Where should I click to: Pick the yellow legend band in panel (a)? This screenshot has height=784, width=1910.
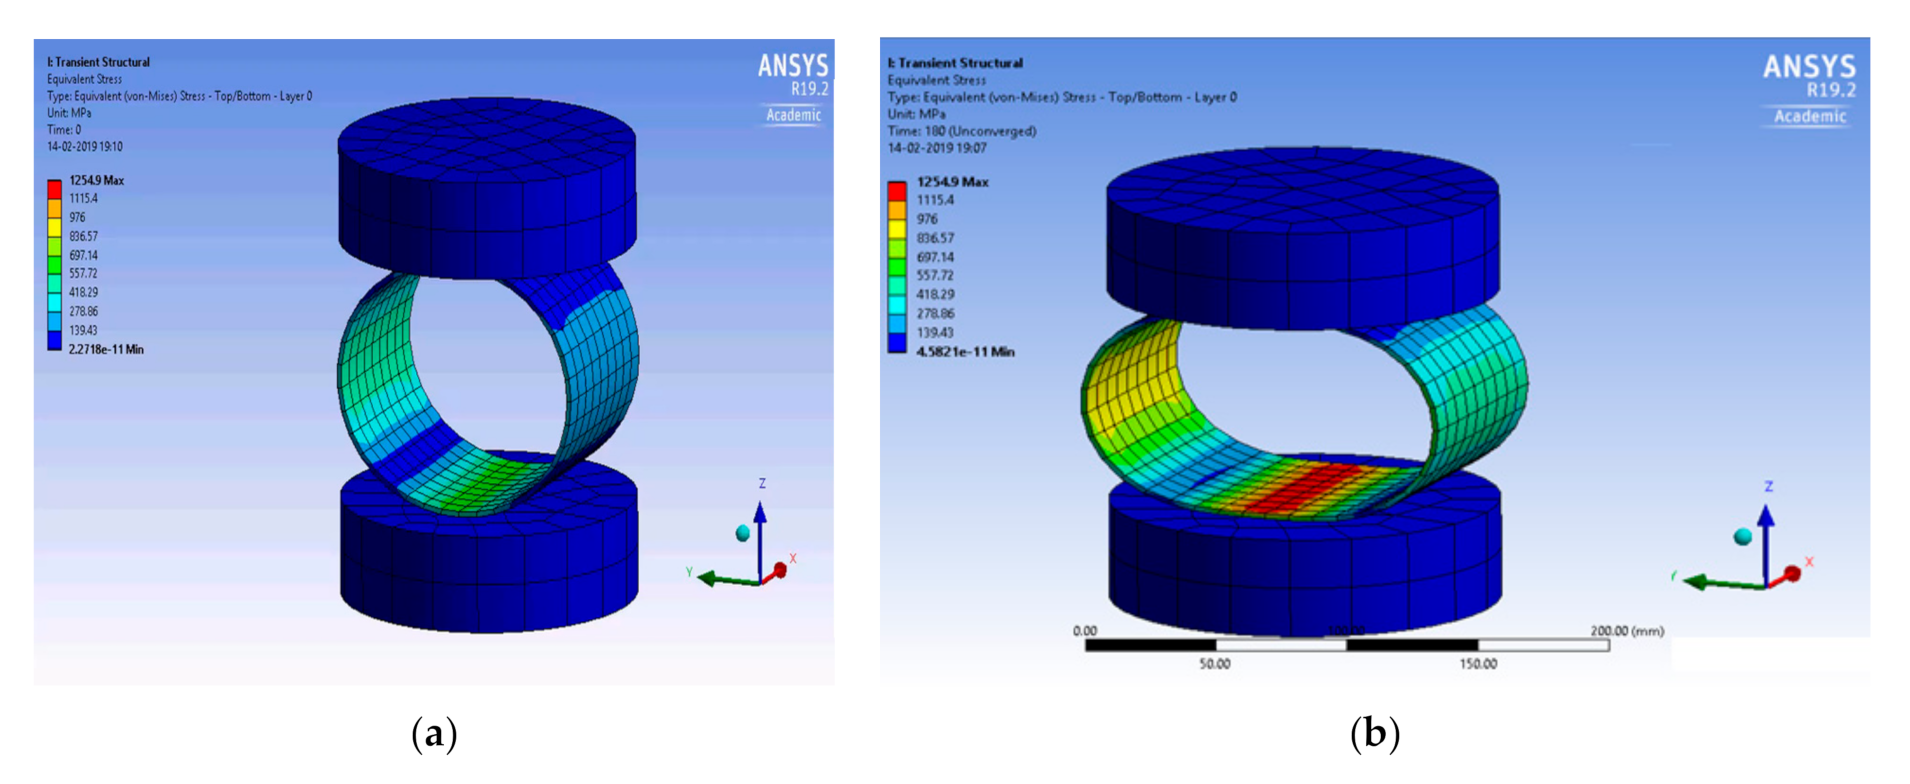point(54,227)
